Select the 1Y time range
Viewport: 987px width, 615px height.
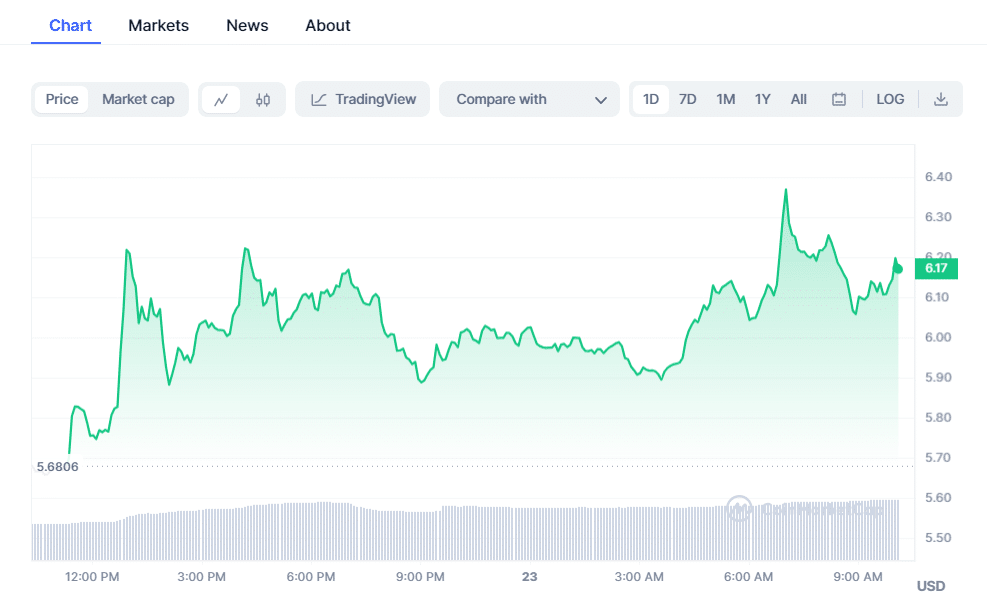[x=763, y=99]
